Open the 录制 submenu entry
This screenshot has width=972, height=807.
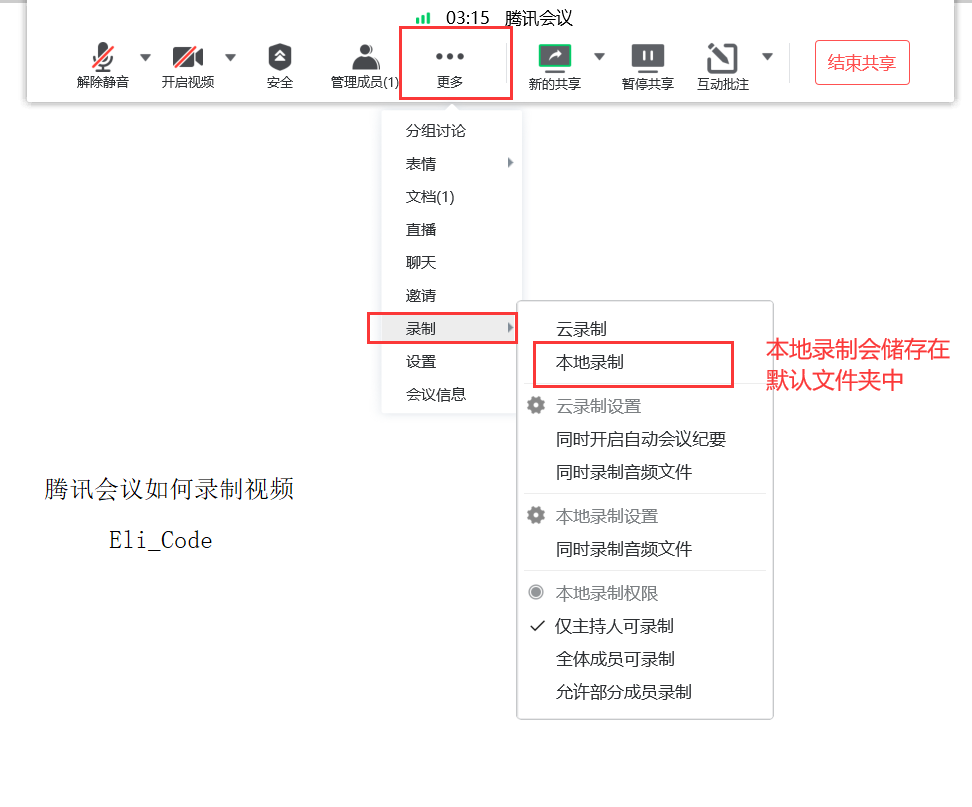click(451, 329)
